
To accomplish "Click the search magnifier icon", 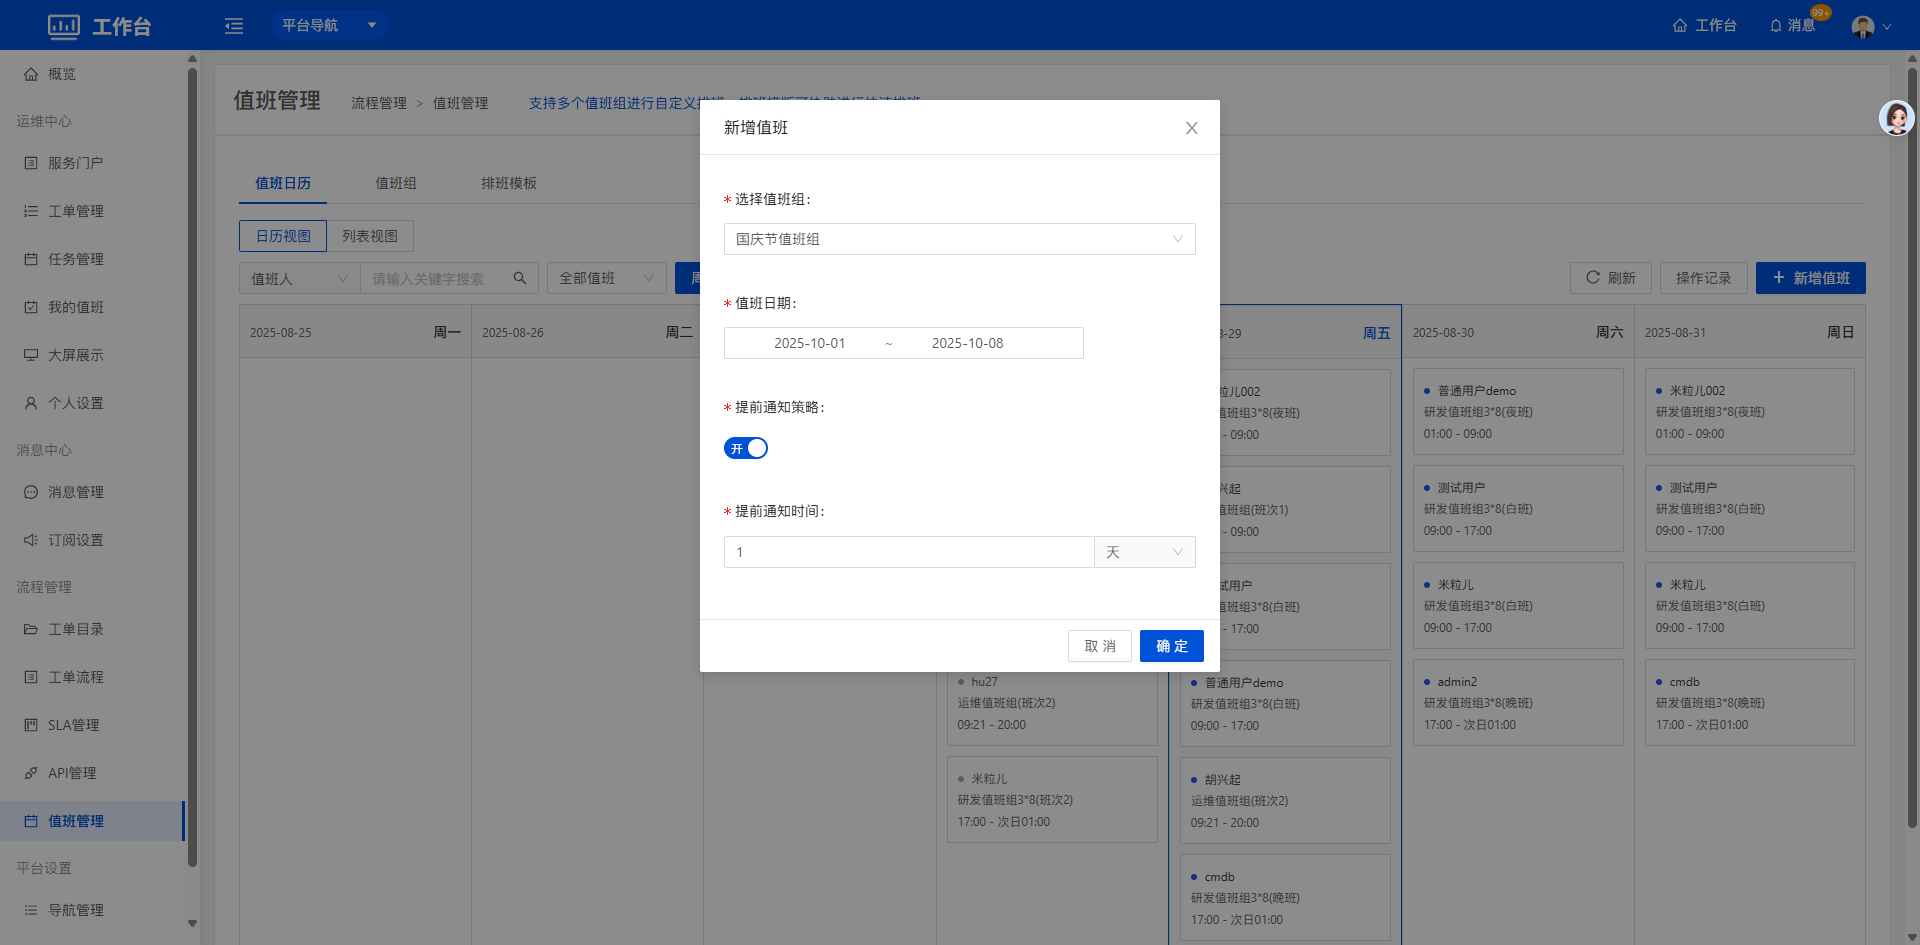I will pos(520,278).
